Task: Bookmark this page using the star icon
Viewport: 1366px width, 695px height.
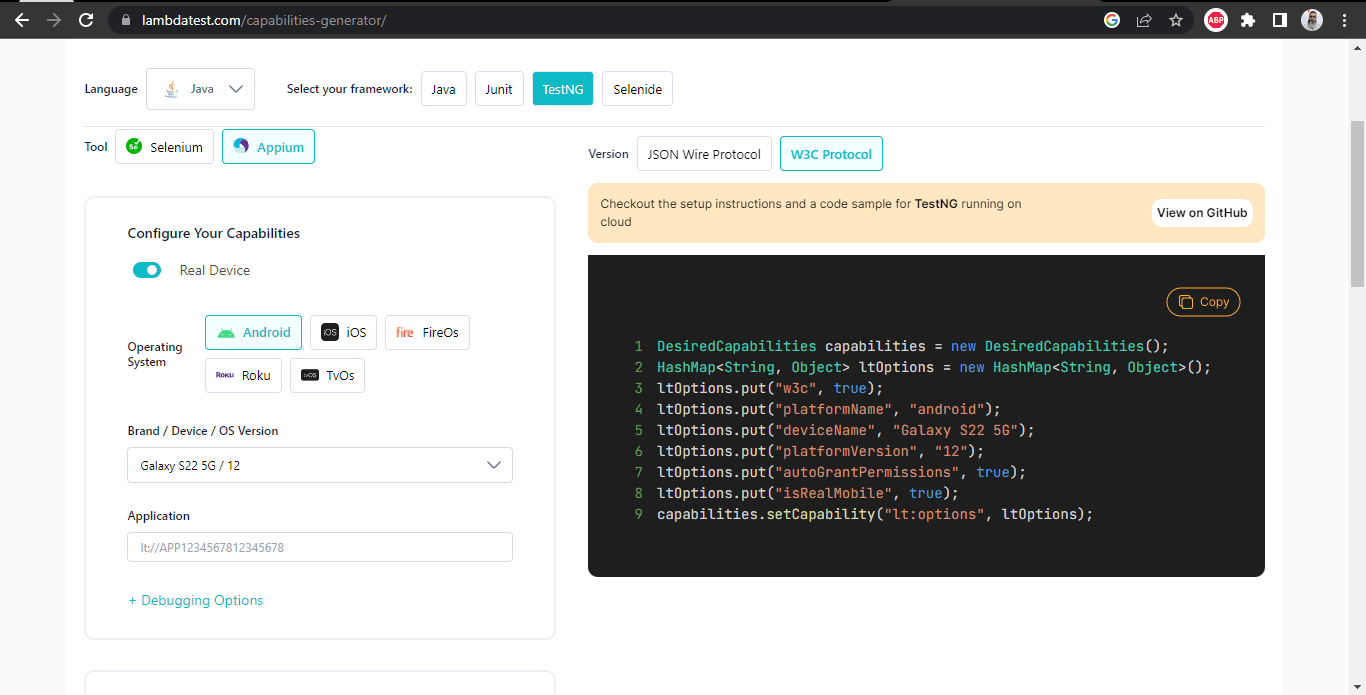Action: pyautogui.click(x=1176, y=20)
